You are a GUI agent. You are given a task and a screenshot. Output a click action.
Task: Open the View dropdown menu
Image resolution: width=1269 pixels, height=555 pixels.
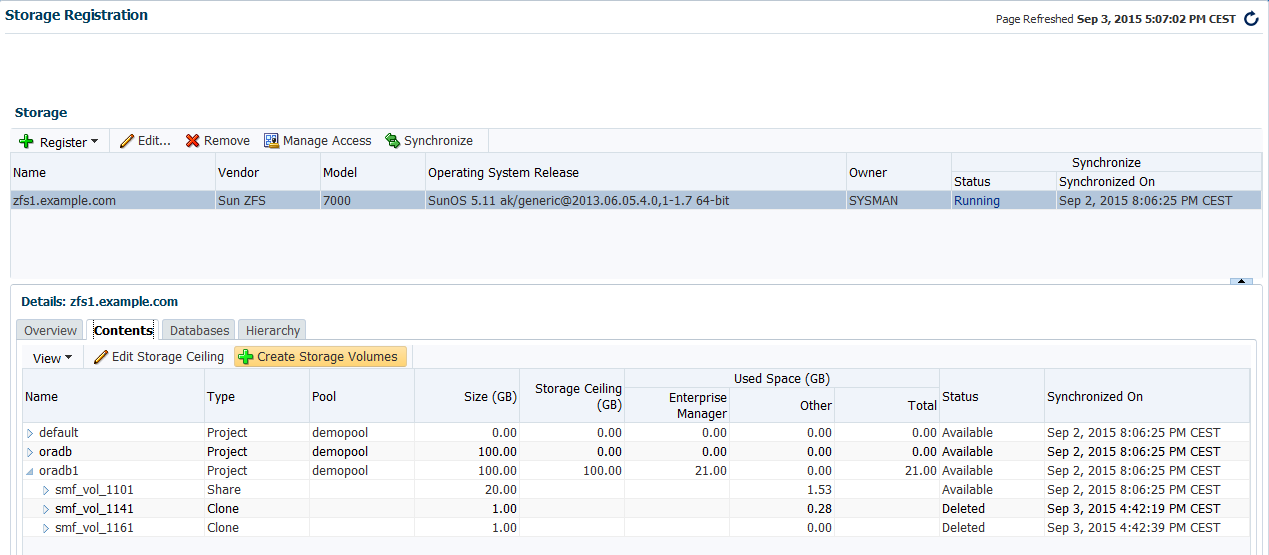click(52, 358)
